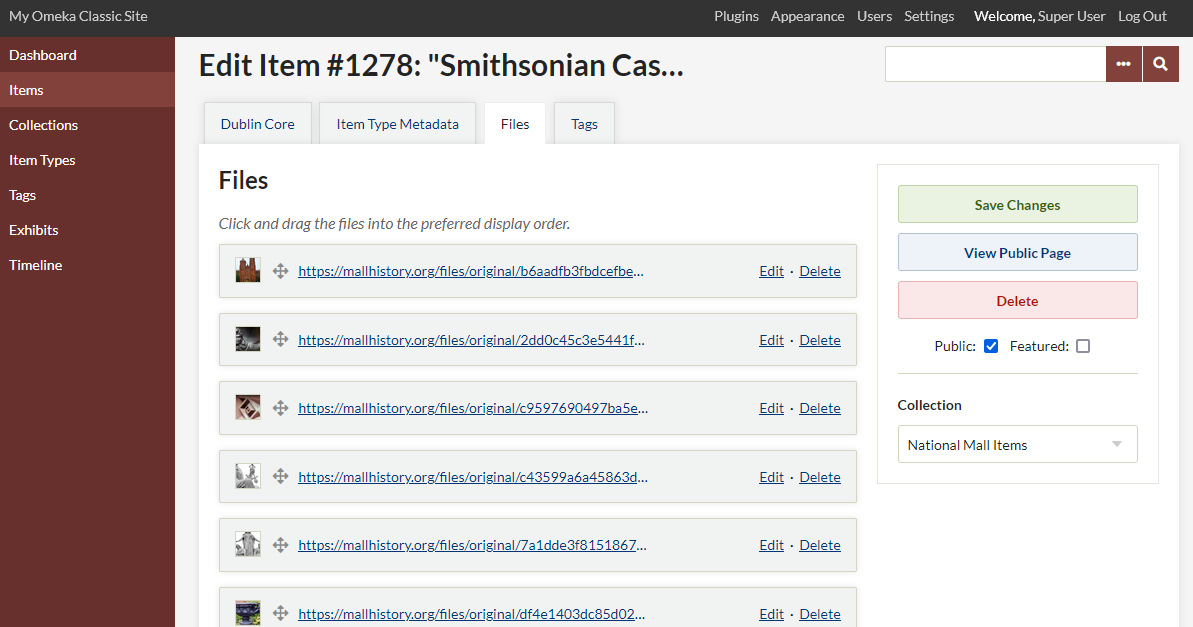Viewport: 1193px width, 627px height.
Task: Click the search magnifier icon
Action: (1160, 63)
